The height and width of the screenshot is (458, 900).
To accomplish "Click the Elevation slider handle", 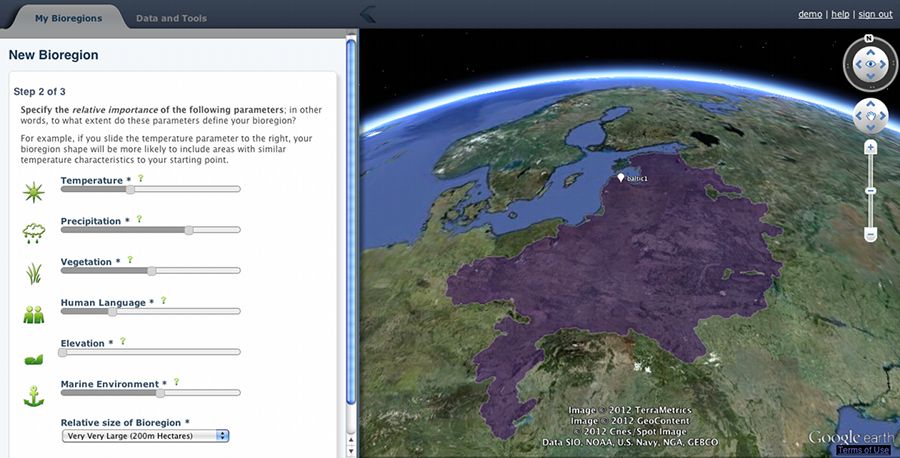I will pyautogui.click(x=62, y=352).
